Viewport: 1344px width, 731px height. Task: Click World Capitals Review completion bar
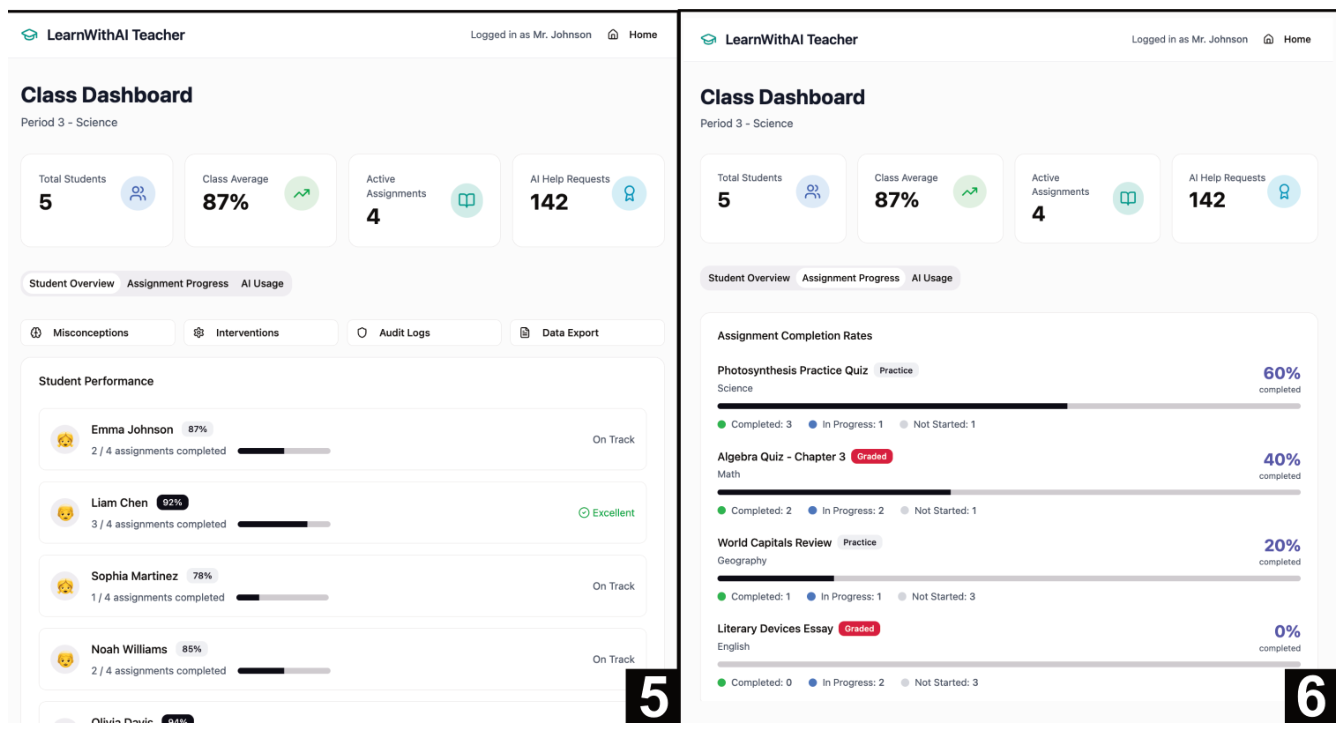tap(1009, 578)
